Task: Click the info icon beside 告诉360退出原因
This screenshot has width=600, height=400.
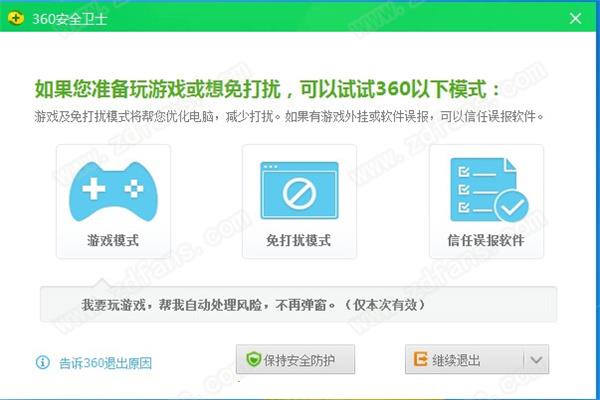Action: click(43, 362)
